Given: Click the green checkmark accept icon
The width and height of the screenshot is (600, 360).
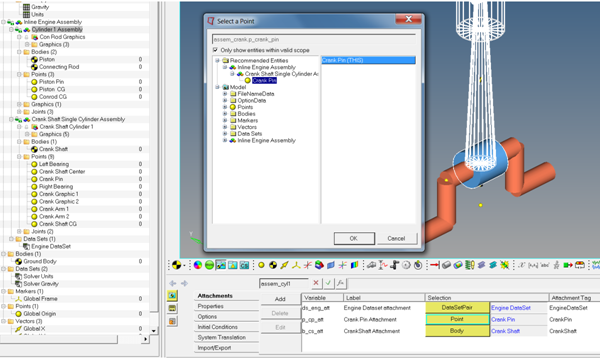Looking at the screenshot, I should click(328, 283).
